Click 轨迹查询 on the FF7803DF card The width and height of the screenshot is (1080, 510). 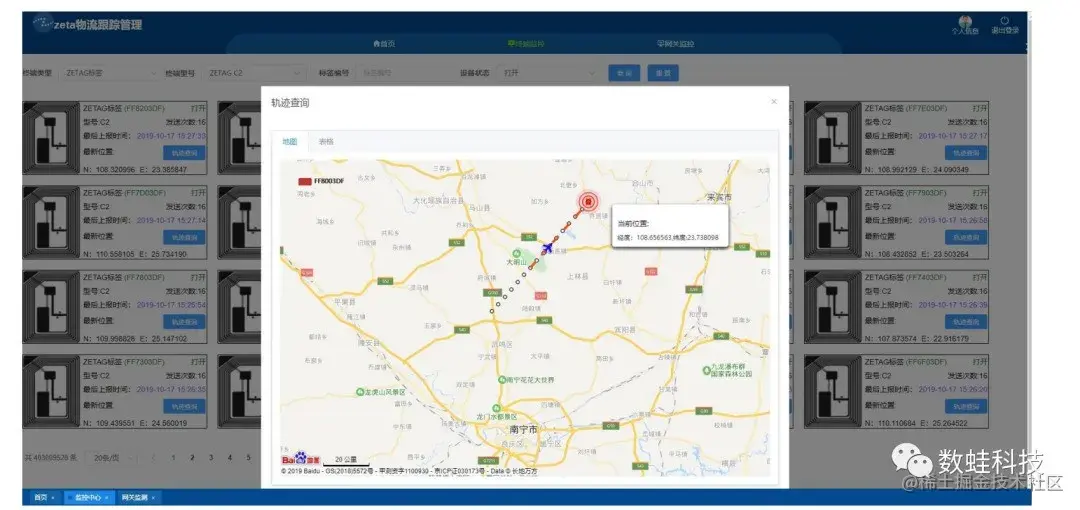[x=184, y=322]
